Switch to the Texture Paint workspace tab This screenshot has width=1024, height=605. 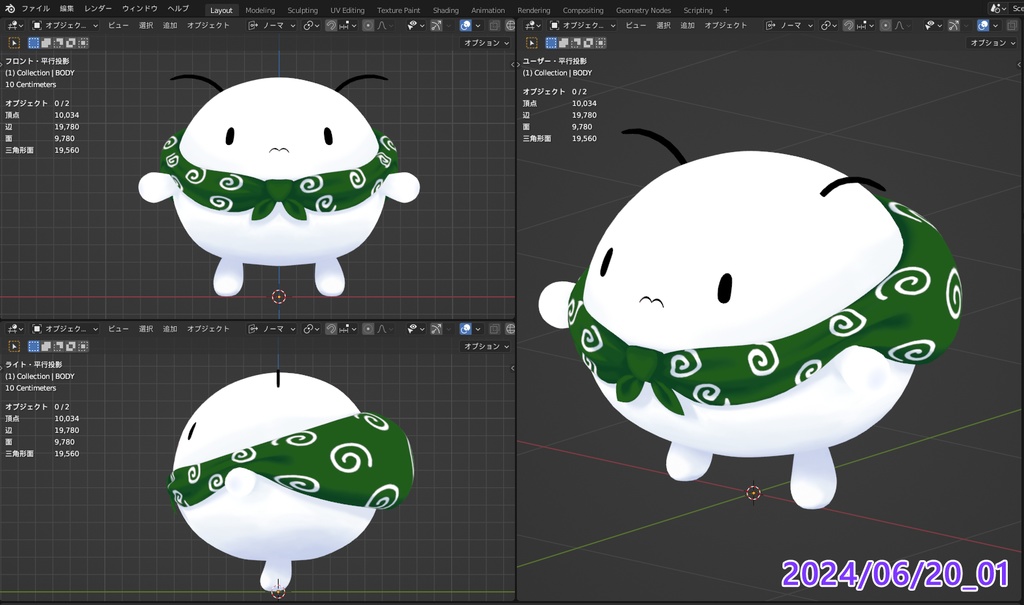pyautogui.click(x=398, y=10)
